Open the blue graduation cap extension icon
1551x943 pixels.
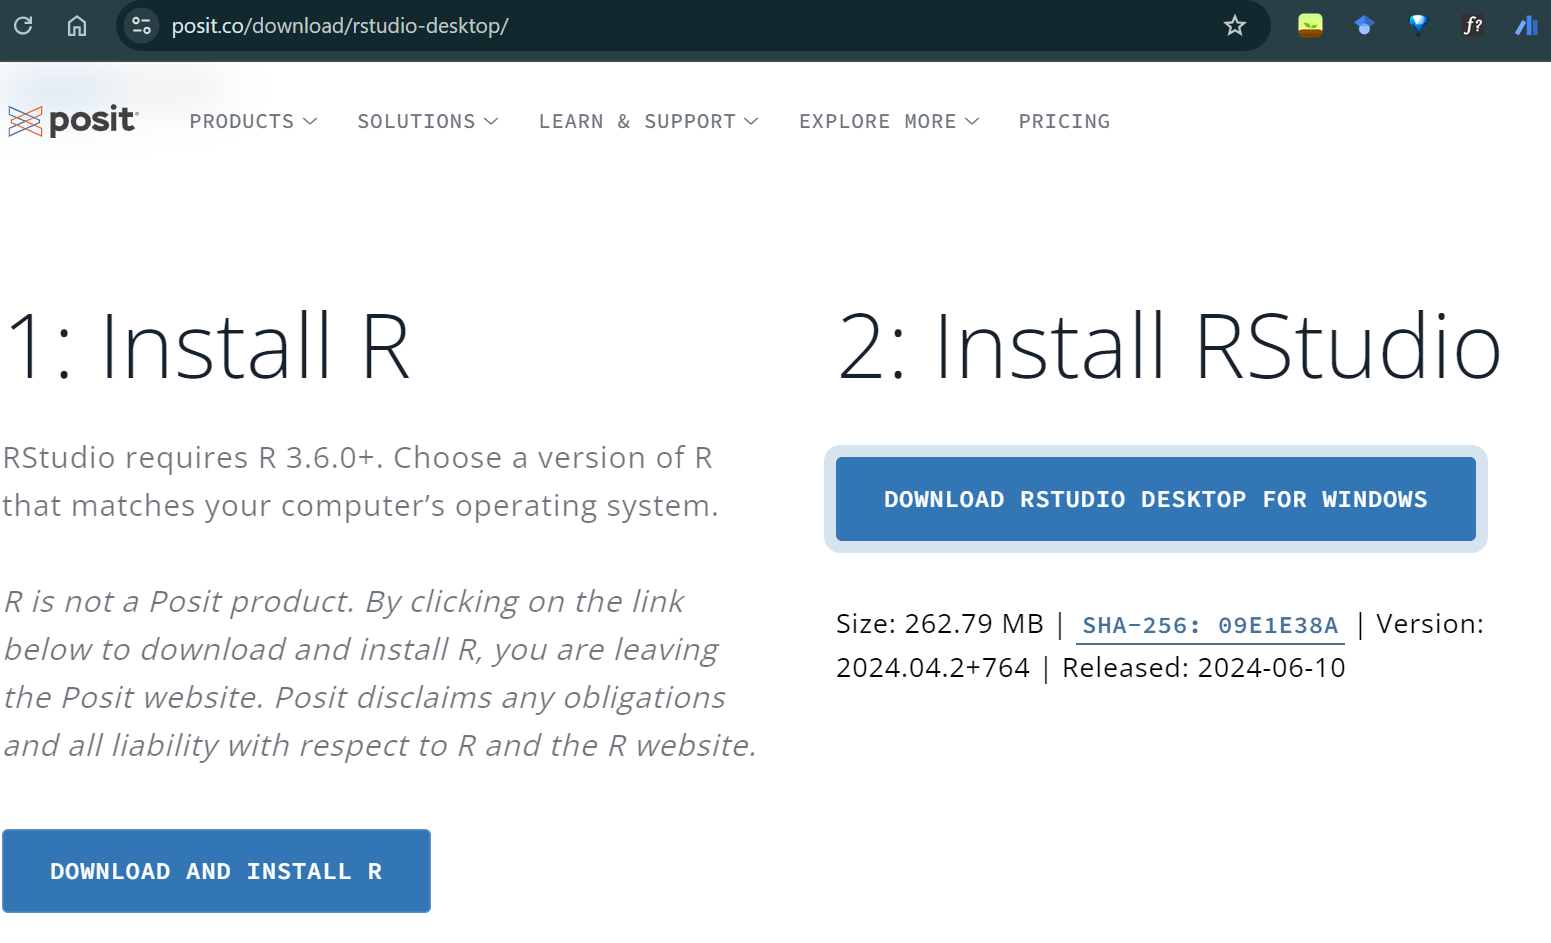point(1364,25)
